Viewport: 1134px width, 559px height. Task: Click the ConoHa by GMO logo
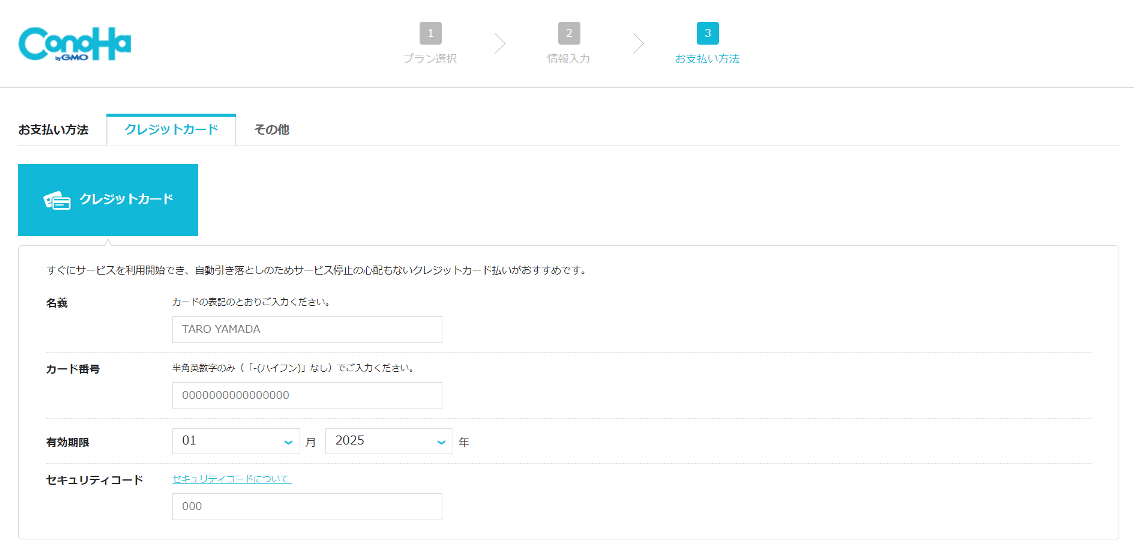click(75, 43)
